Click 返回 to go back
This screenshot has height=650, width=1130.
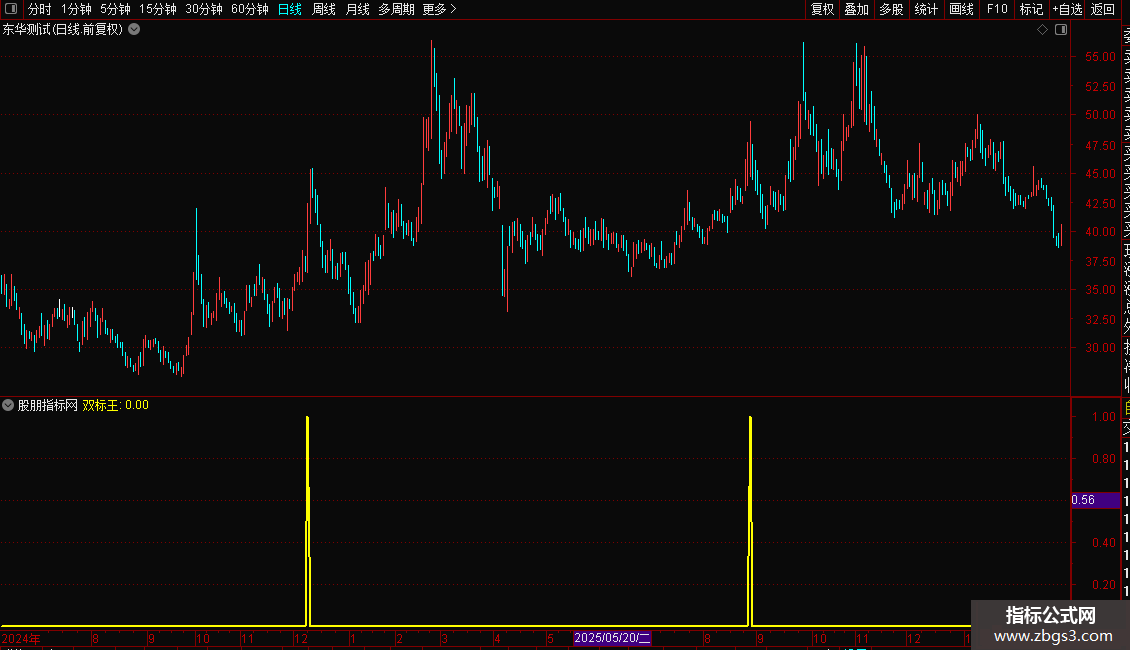pos(1103,9)
